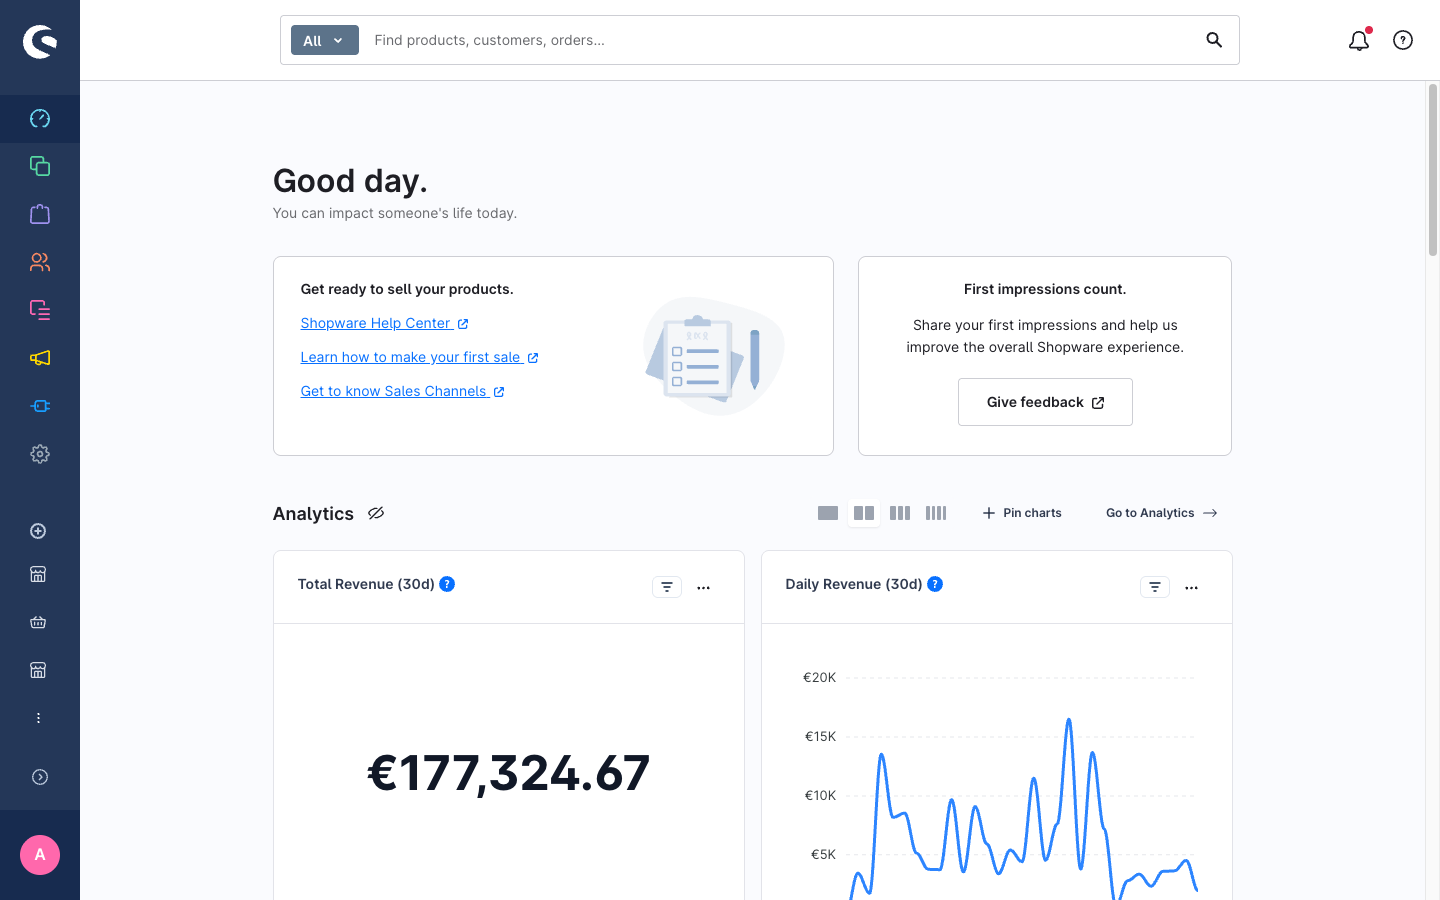Click the €15K axis label
The image size is (1440, 900).
(x=820, y=737)
